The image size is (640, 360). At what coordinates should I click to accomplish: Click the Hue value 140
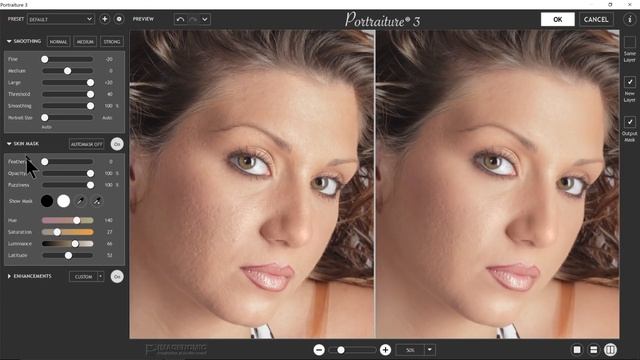(x=109, y=220)
